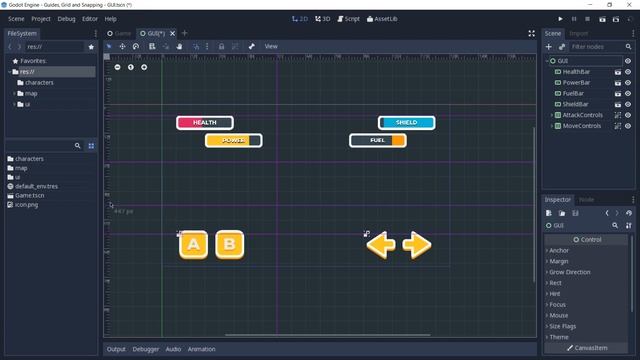Viewport: 640px width, 360px height.
Task: Expand the MoveControls node
Action: pos(552,126)
